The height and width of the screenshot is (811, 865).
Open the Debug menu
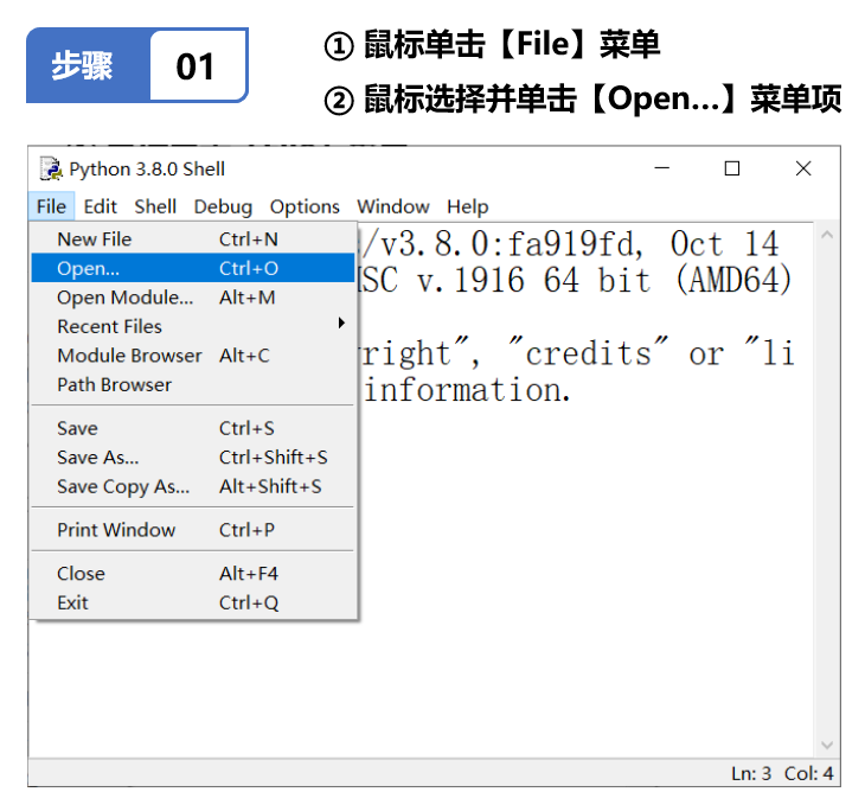pyautogui.click(x=223, y=207)
